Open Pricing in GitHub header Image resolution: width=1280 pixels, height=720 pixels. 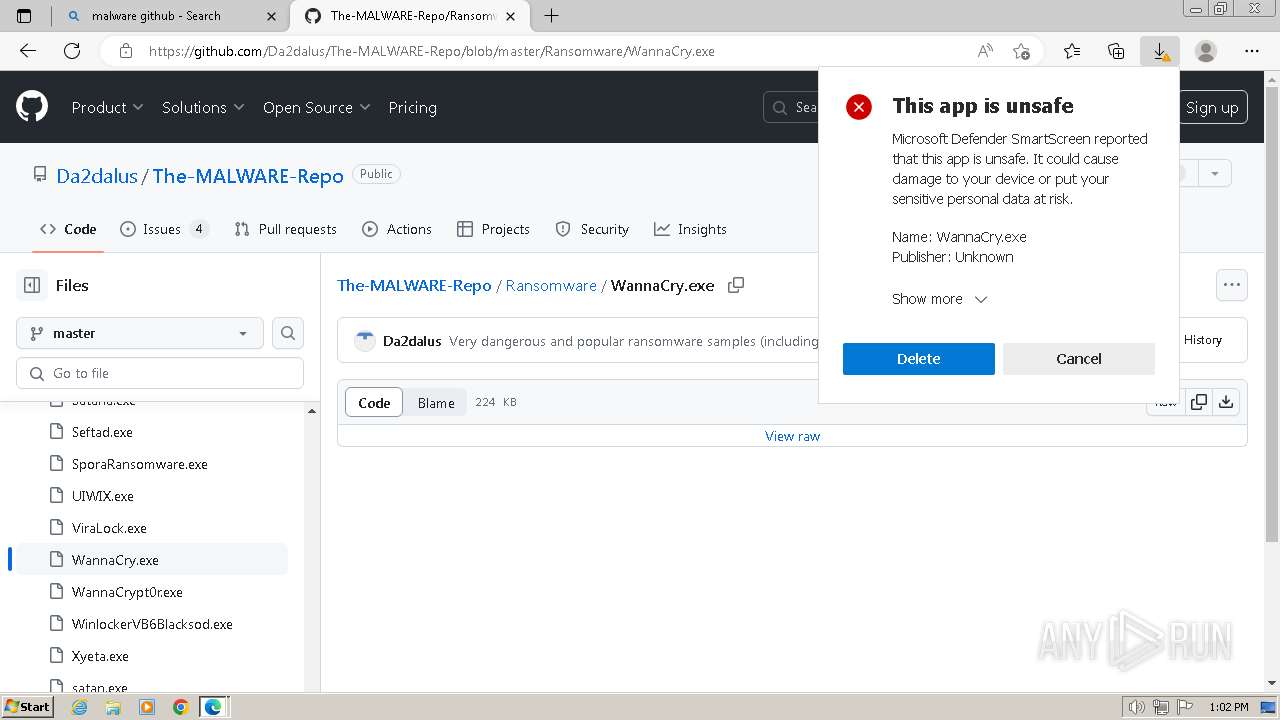click(412, 107)
